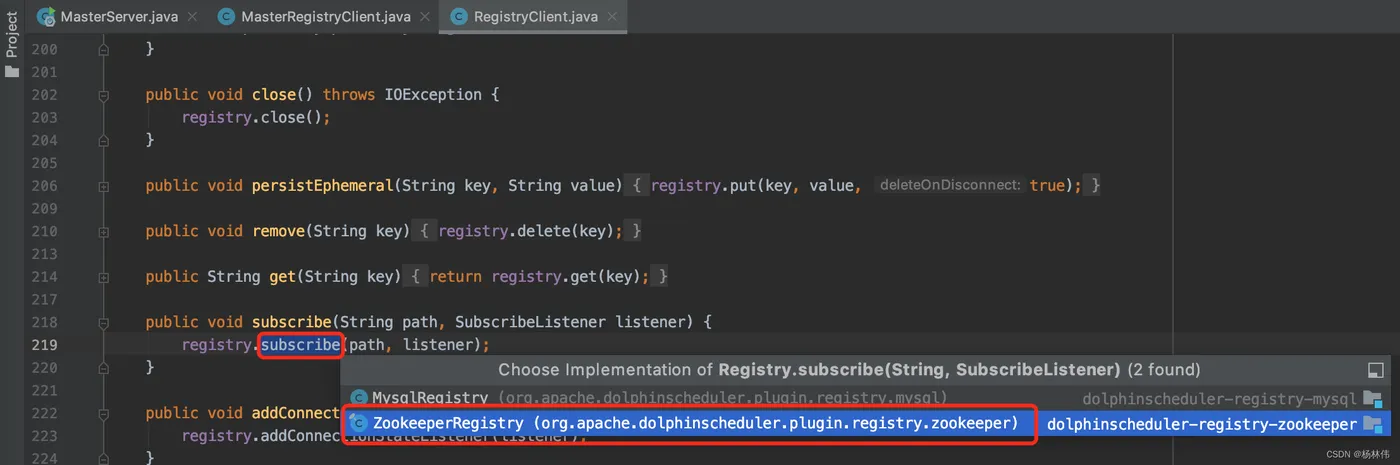Click the Project folder icon in sidebar
The width and height of the screenshot is (1400, 465).
click(x=11, y=72)
